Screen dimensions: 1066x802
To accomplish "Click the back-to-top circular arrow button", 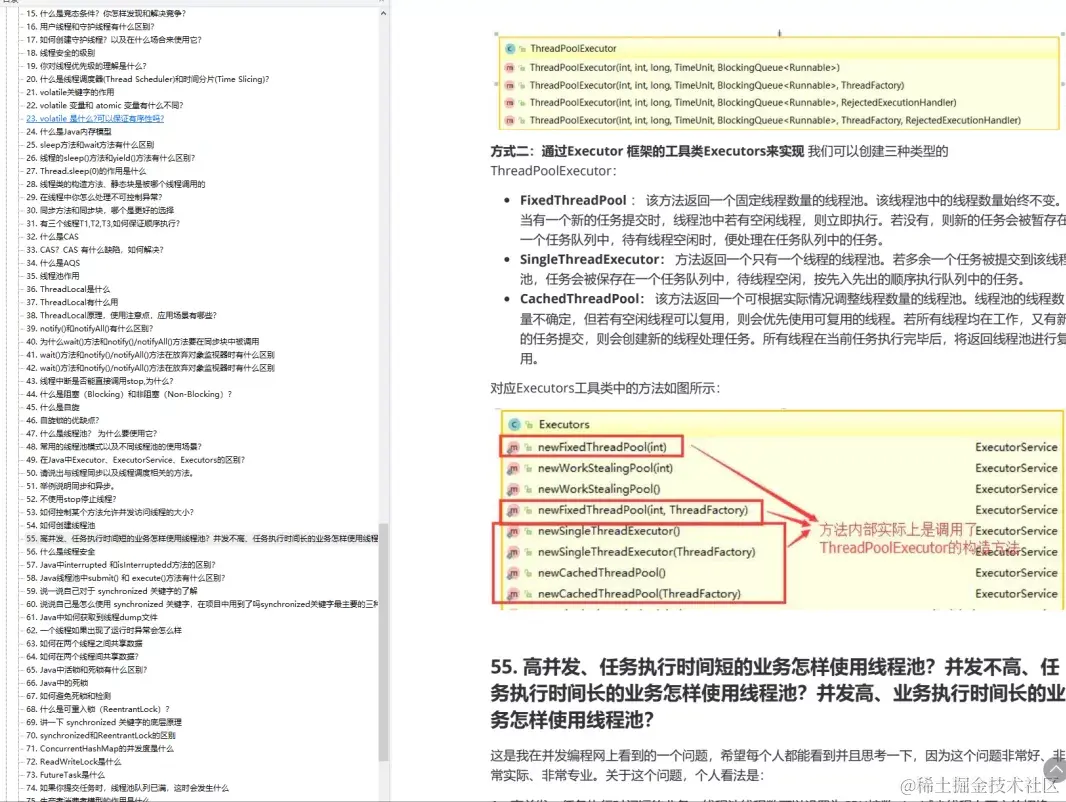I will pyautogui.click(x=1055, y=769).
